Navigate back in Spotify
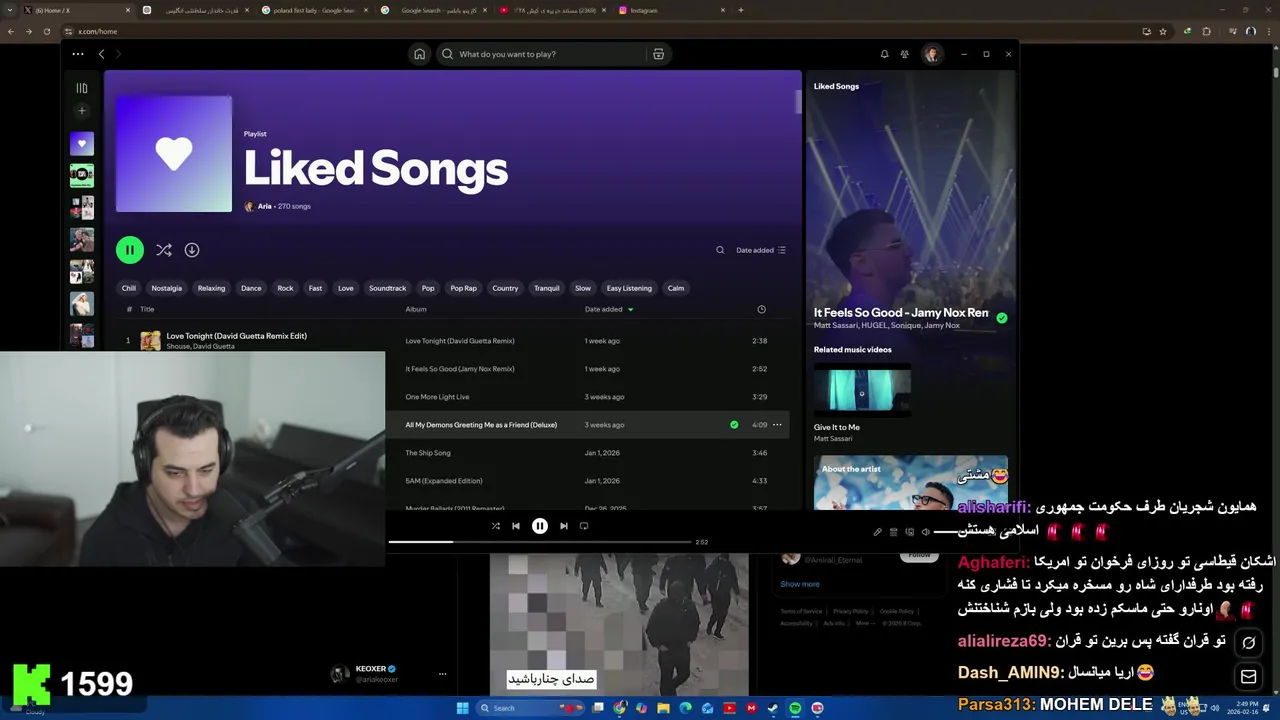Image resolution: width=1280 pixels, height=720 pixels. pos(101,54)
